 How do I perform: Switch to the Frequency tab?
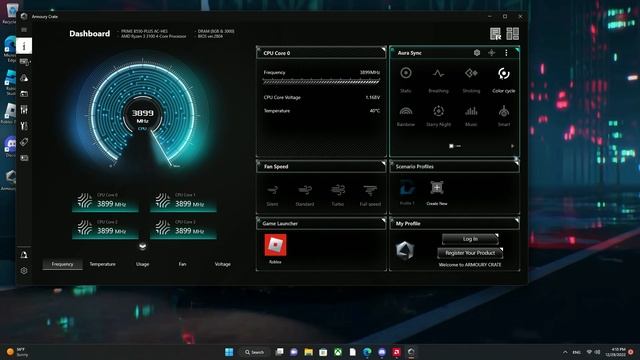62,264
